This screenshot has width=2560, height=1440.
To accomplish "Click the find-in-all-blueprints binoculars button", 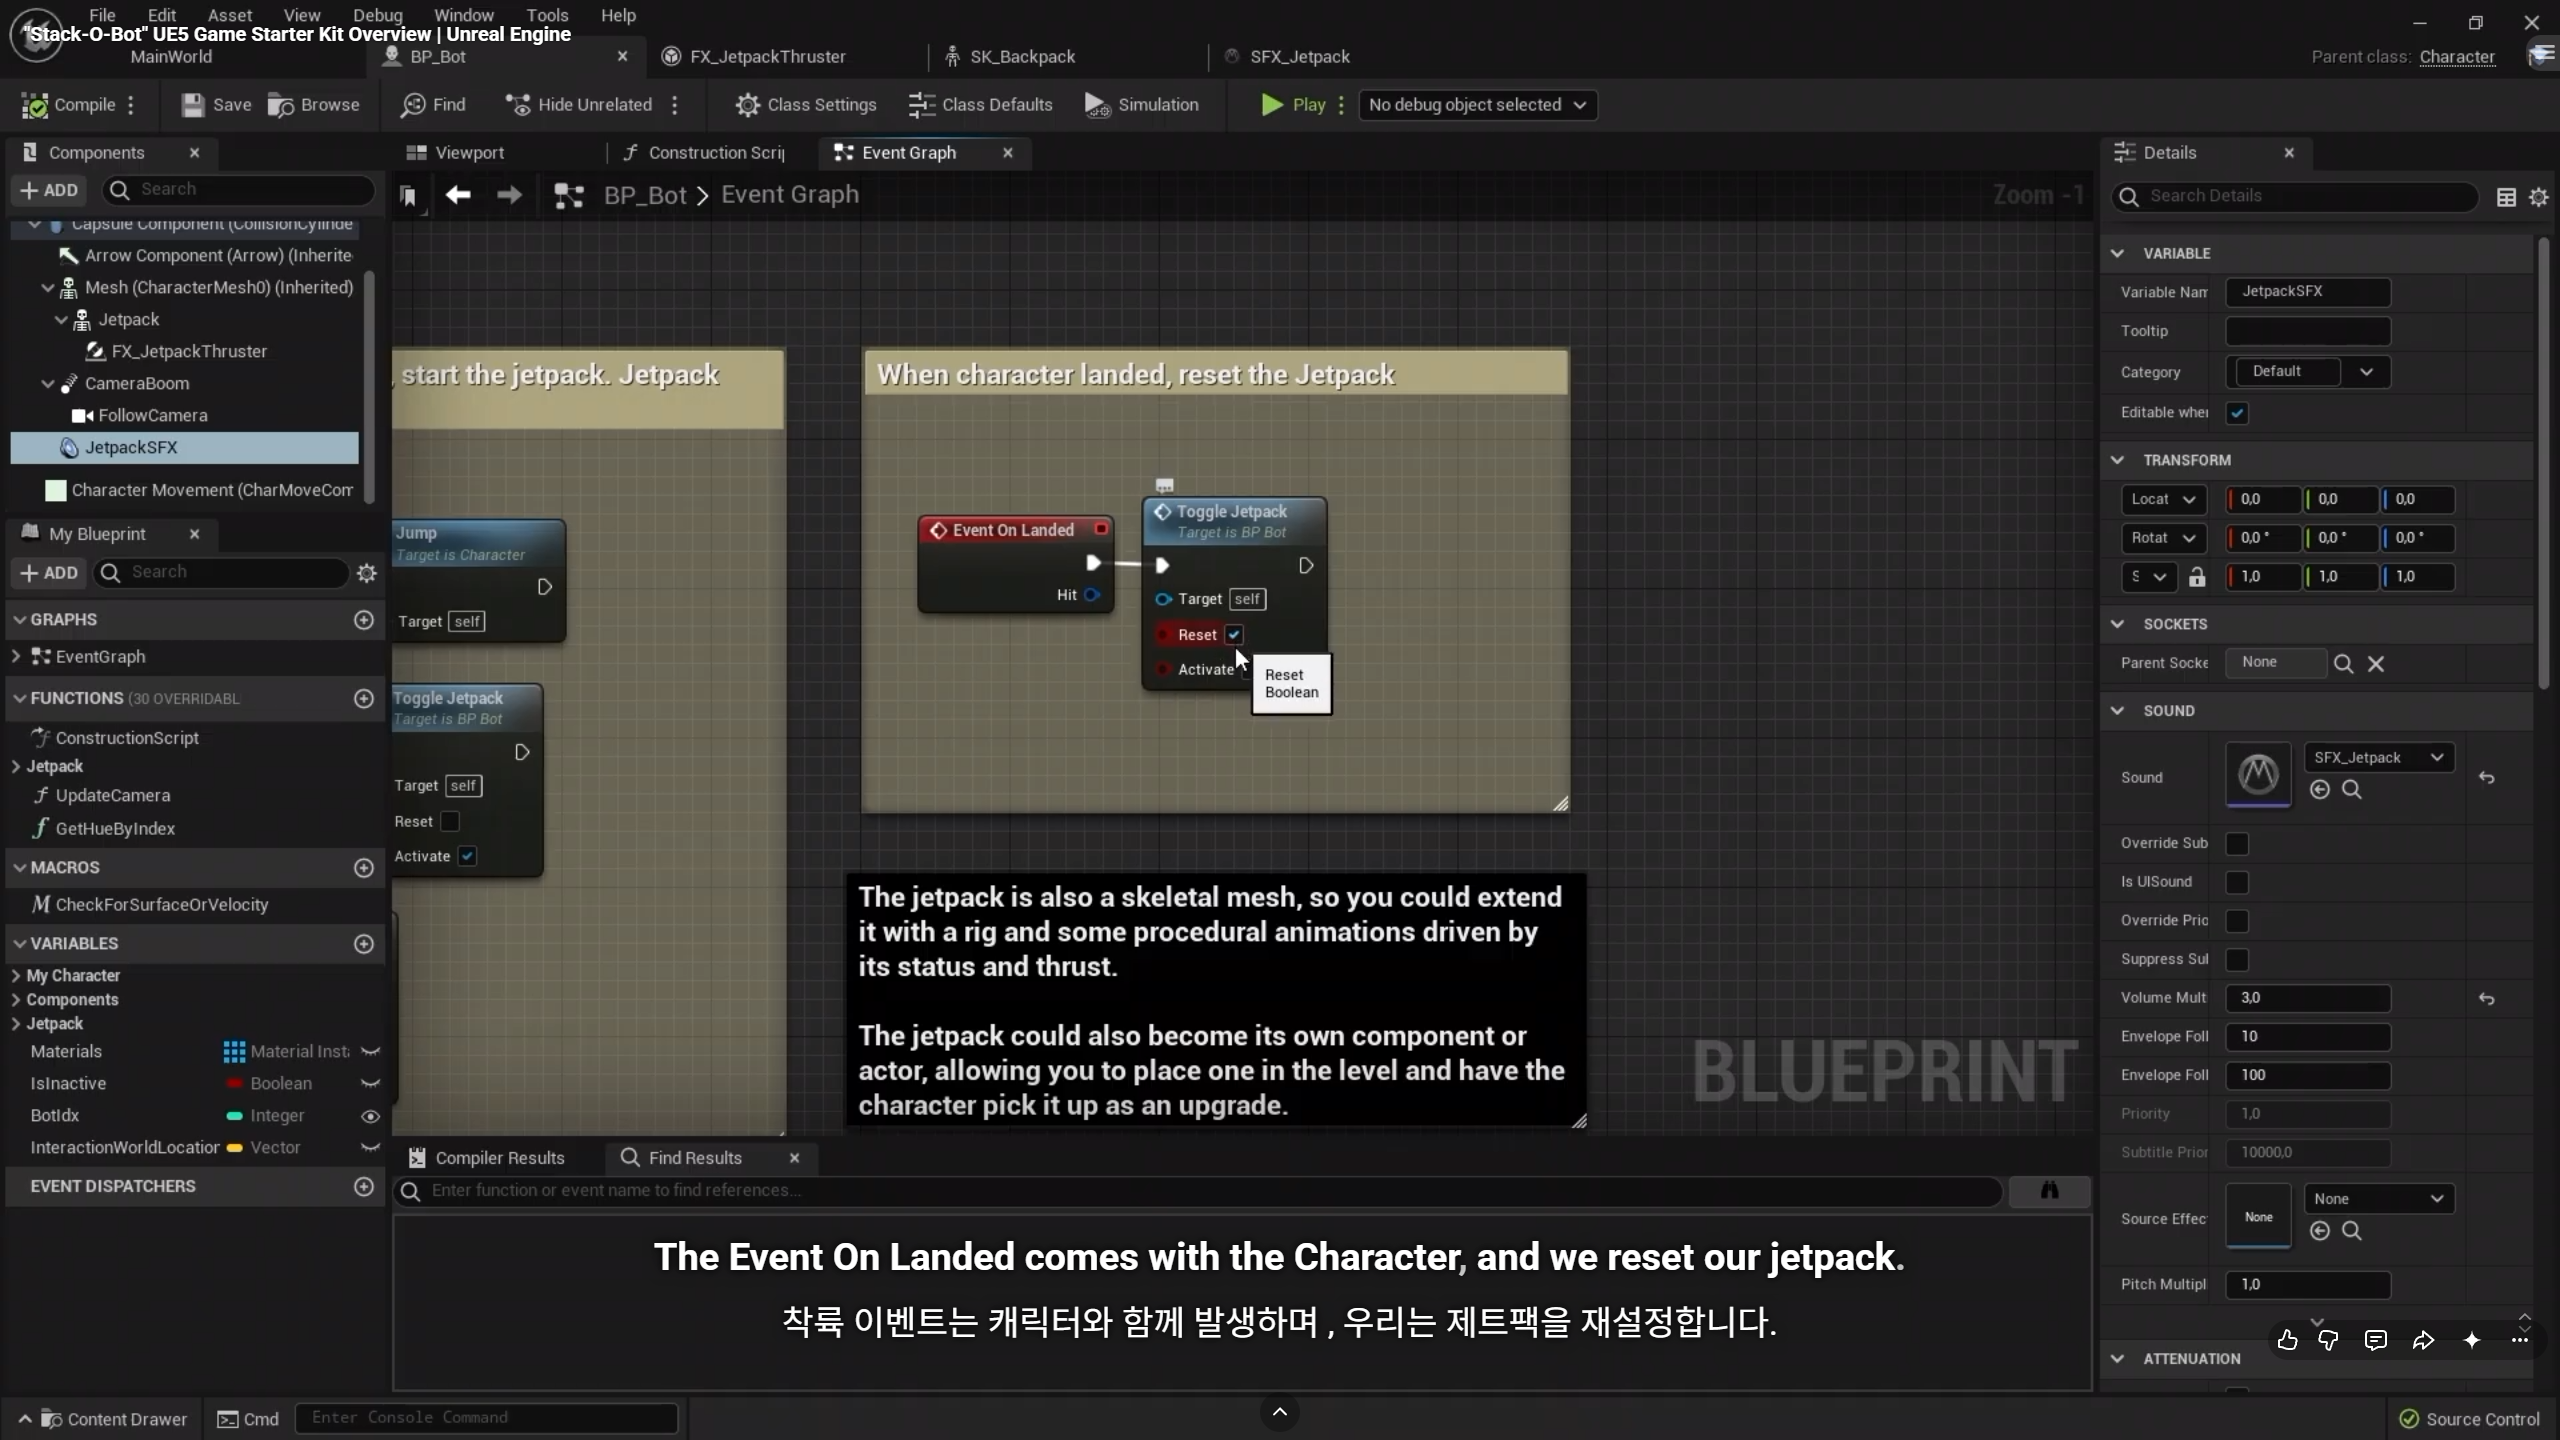I will 2049,1190.
